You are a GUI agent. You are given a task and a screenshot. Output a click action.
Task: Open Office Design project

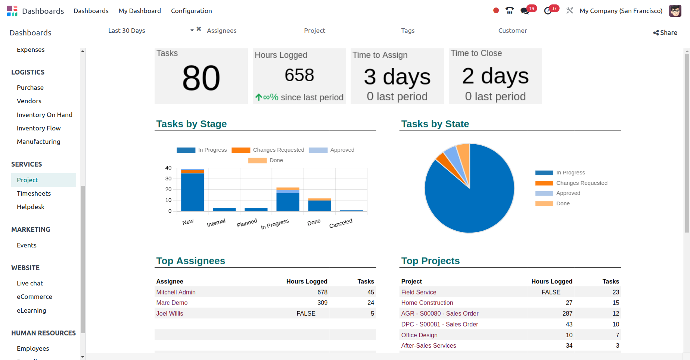[x=419, y=335]
